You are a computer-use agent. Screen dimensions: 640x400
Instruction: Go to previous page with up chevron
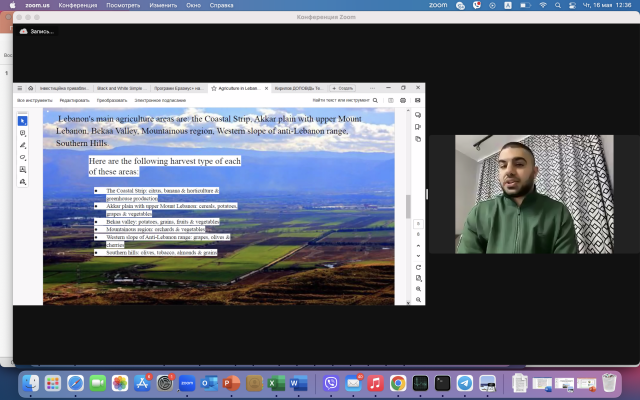point(418,246)
